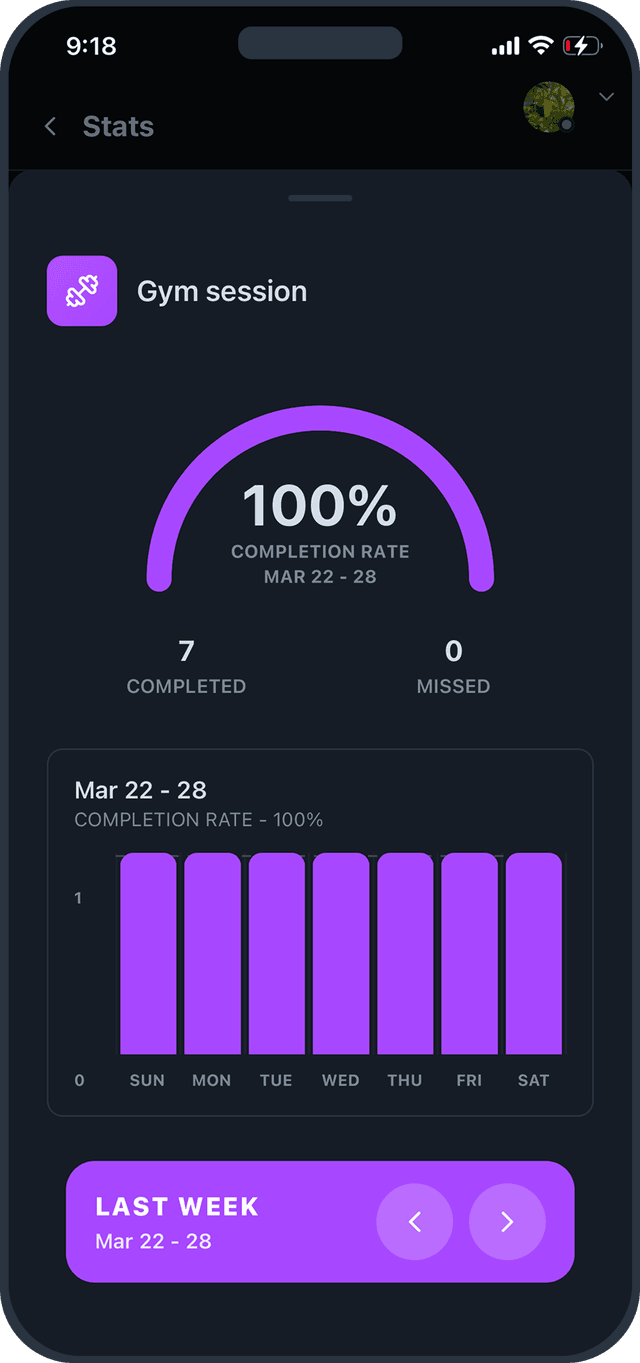Screen dimensions: 640x1363
Task: Tap the 100% completion gauge
Action: tap(320, 505)
